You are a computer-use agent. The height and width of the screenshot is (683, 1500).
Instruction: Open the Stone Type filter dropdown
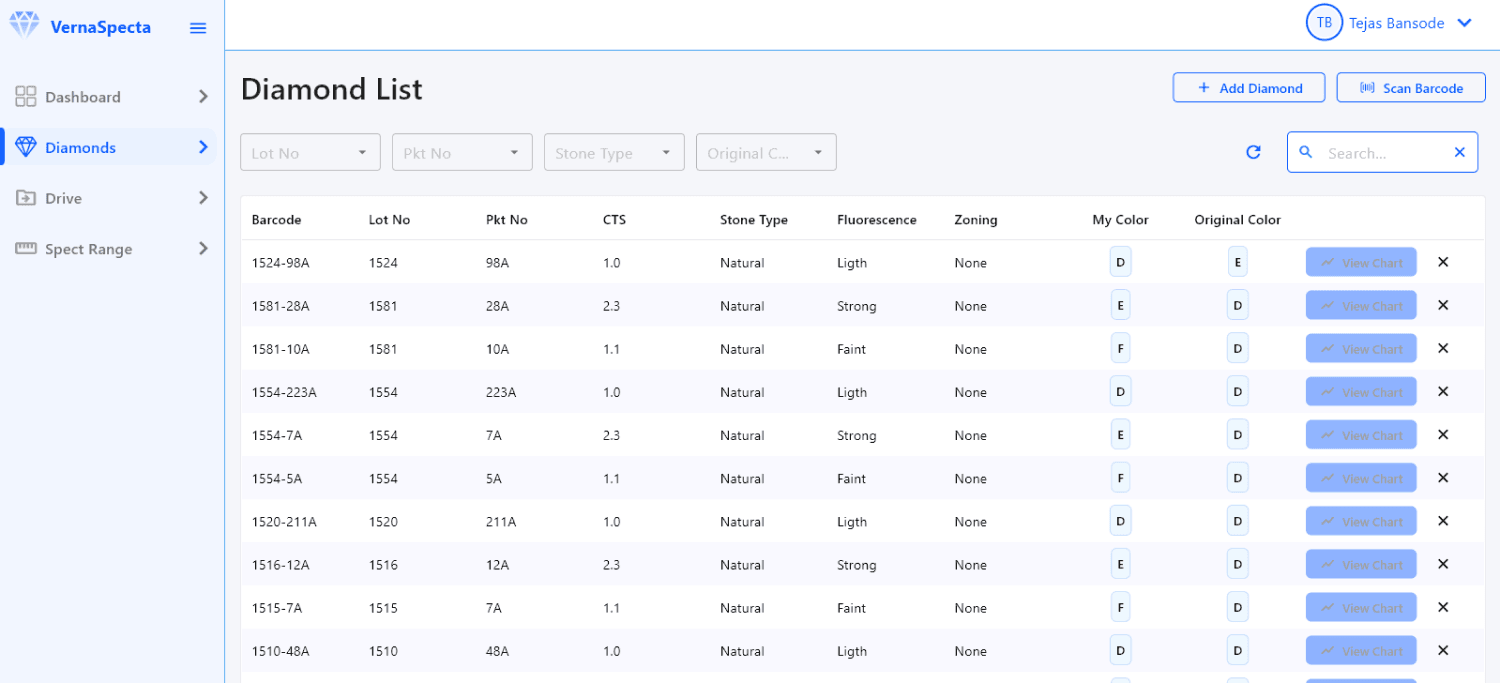[x=614, y=152]
